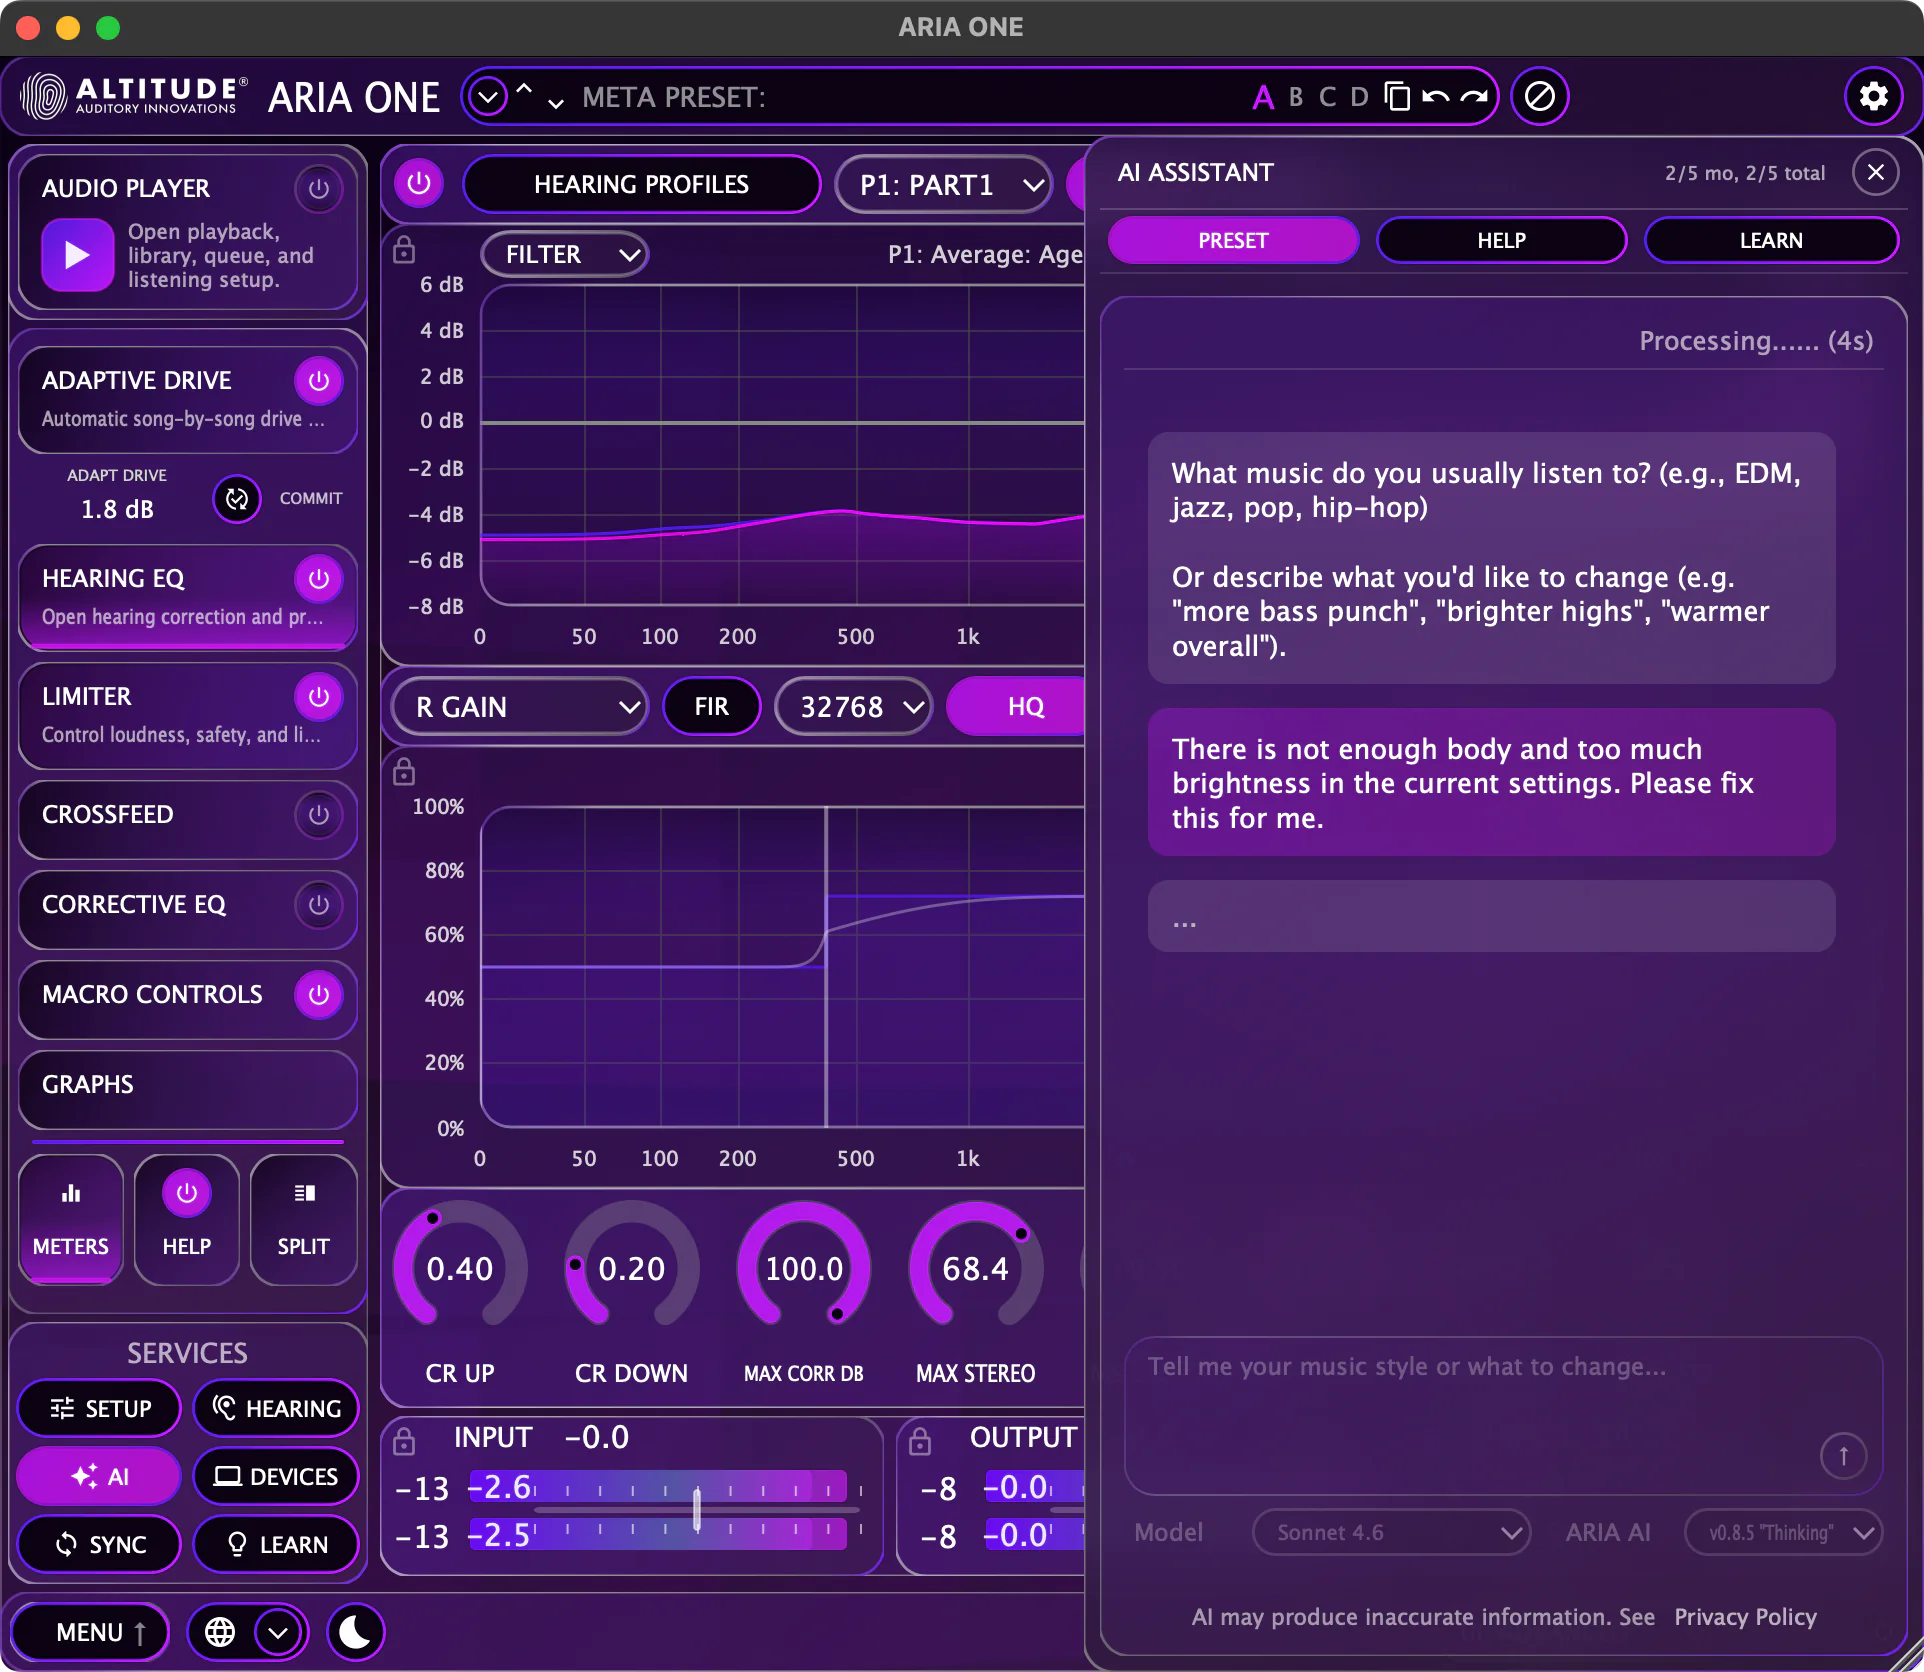Switch to the HELP tab in AI Assistant
1924x1672 pixels.
(x=1501, y=240)
